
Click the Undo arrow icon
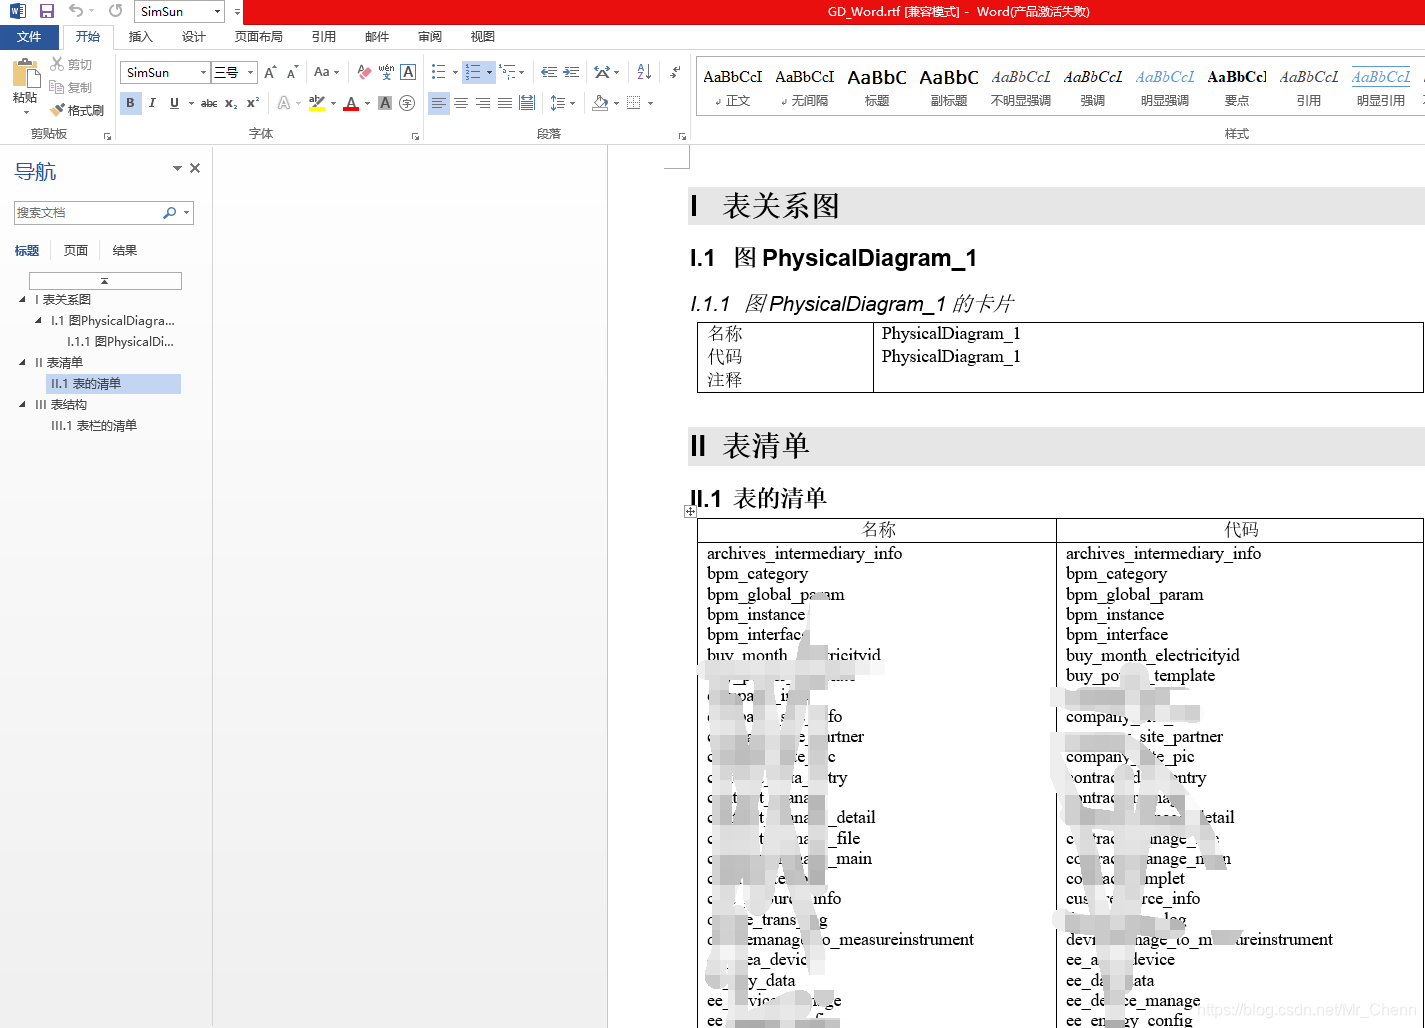coord(76,11)
